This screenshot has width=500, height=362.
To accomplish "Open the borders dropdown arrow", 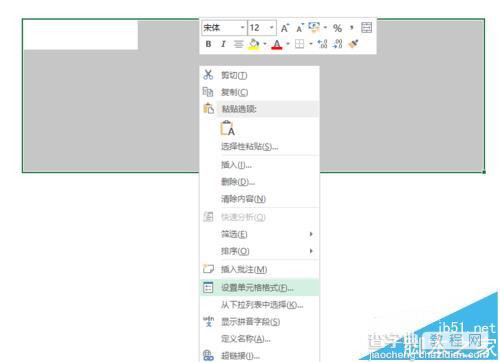I will pos(311,44).
